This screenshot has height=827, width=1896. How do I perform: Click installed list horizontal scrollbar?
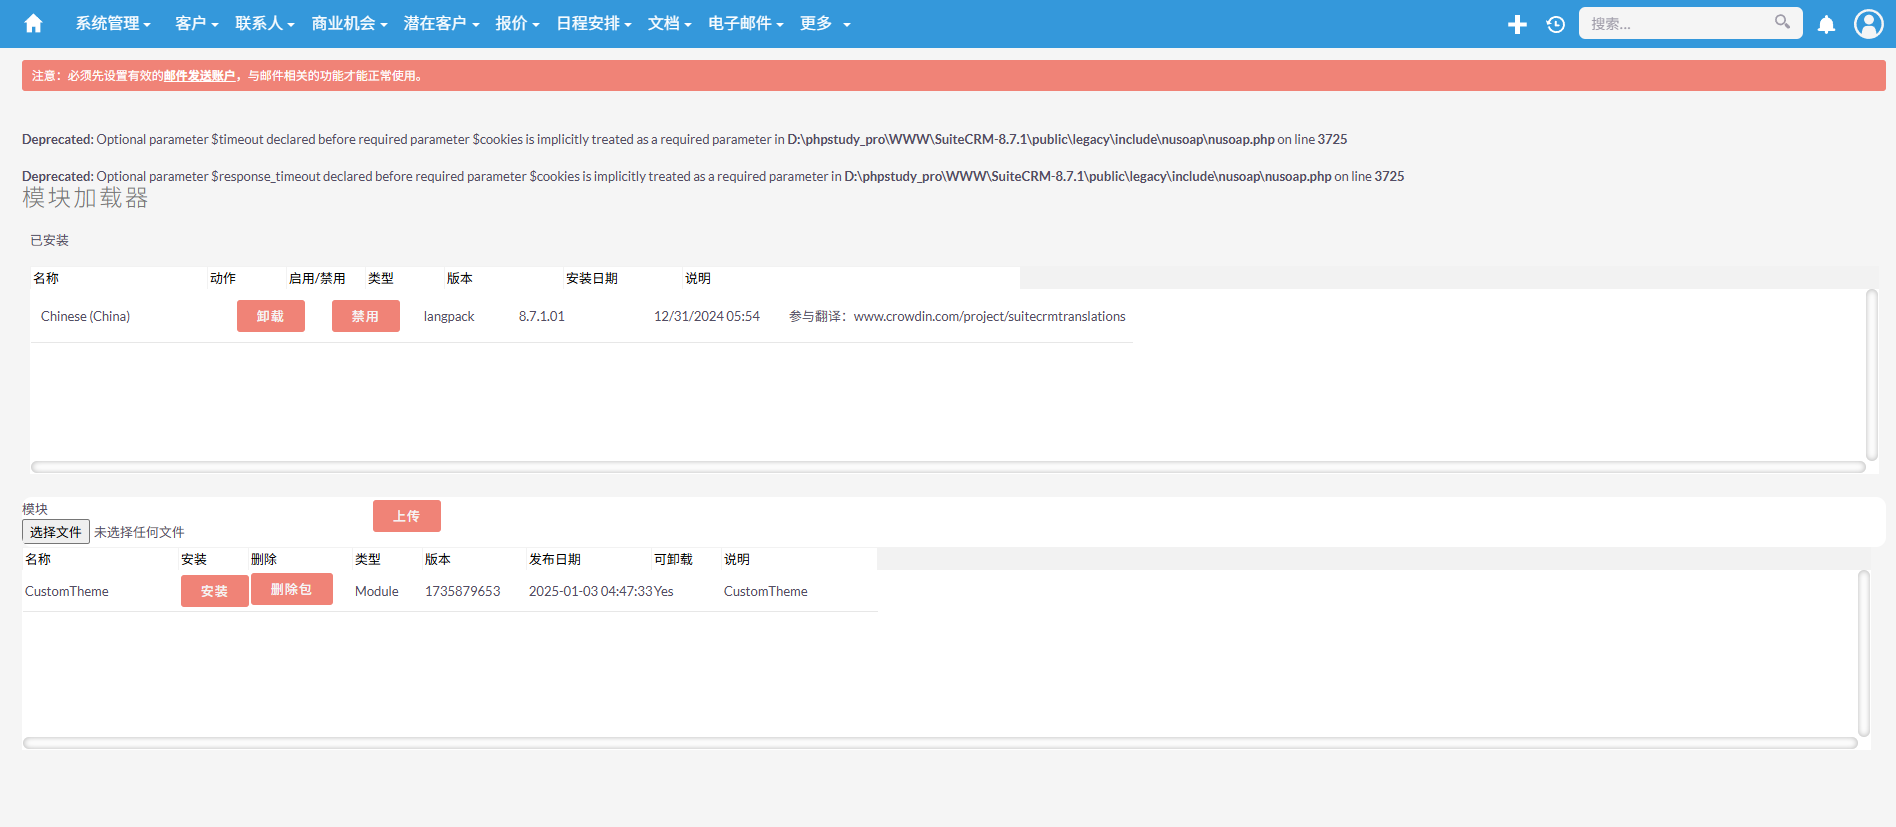click(x=948, y=467)
